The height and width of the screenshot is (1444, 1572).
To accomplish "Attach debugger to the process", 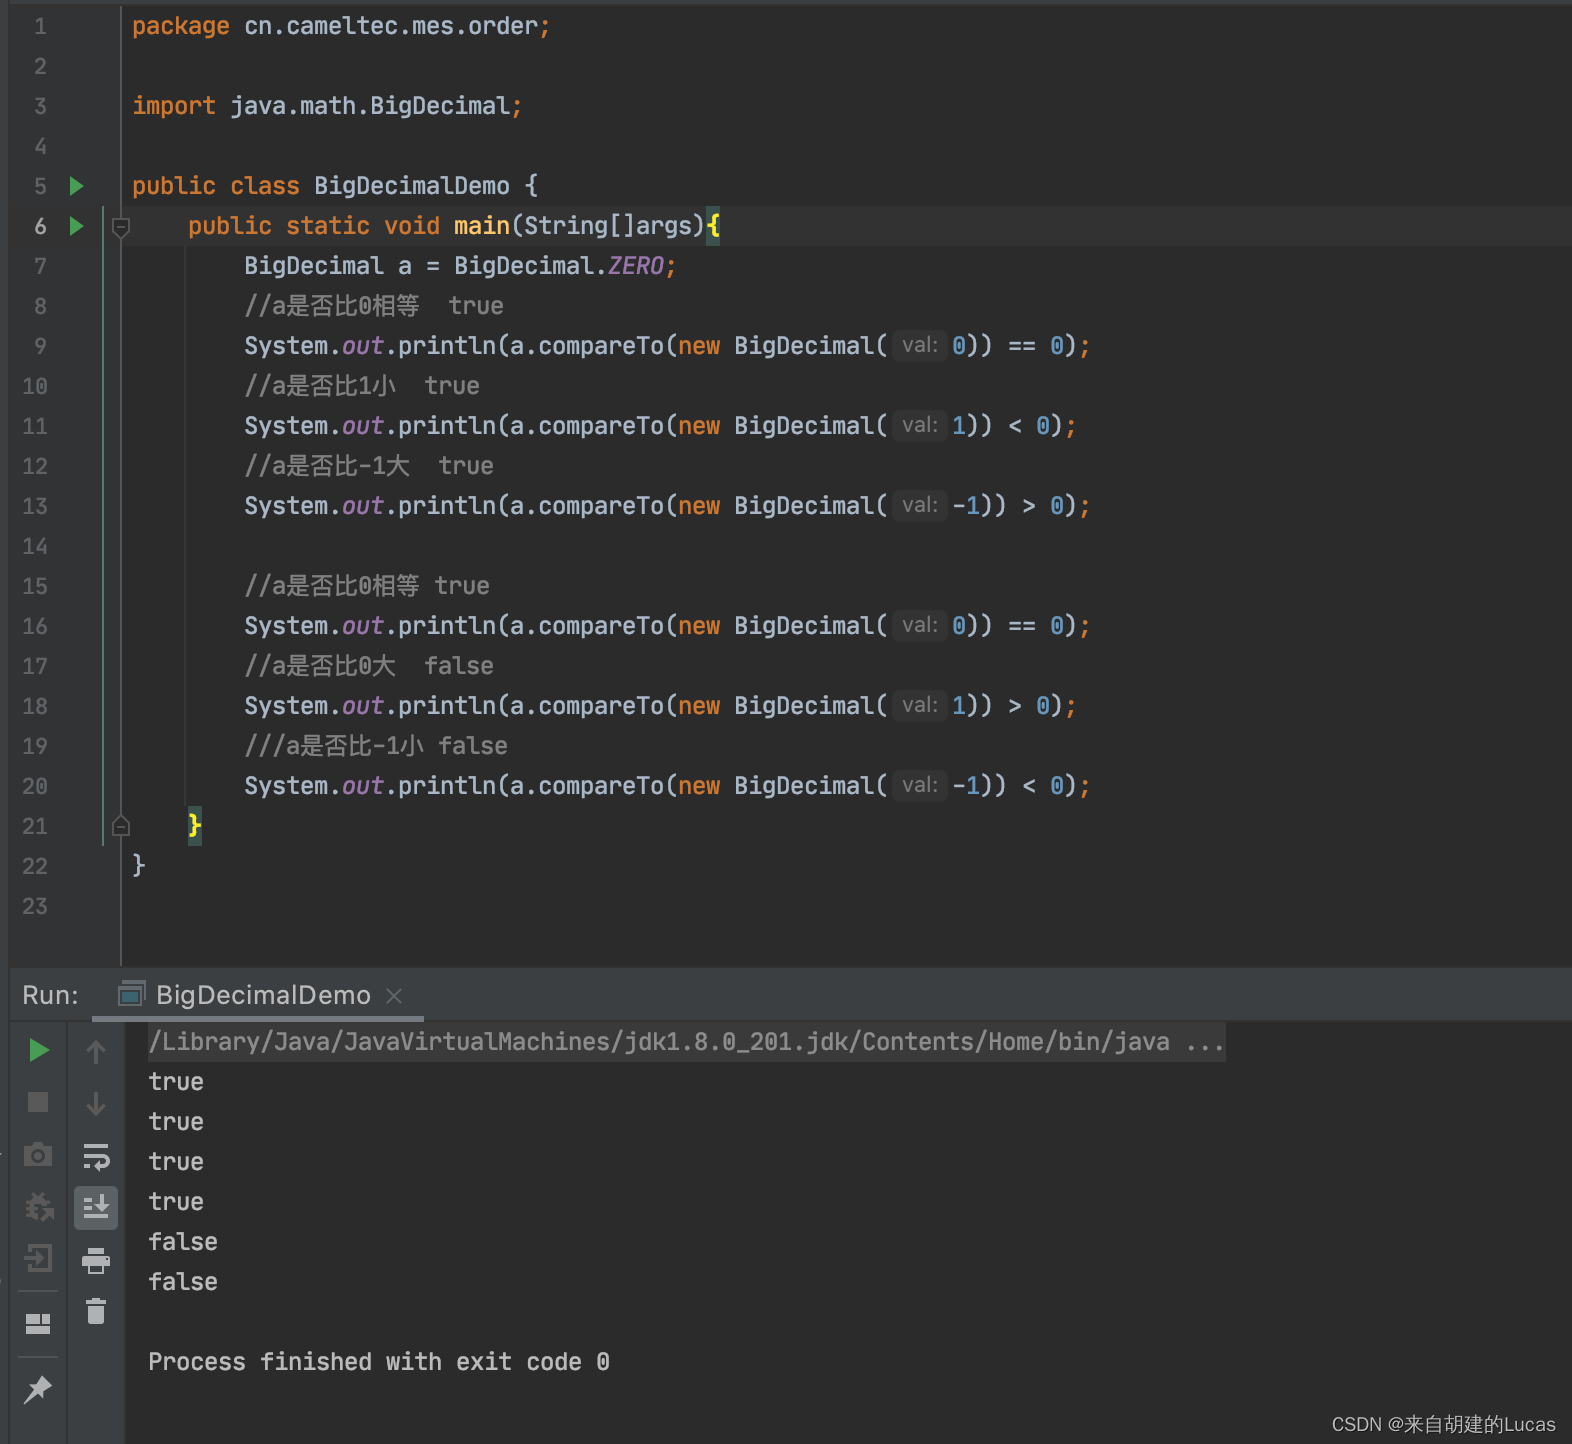I will (x=39, y=1207).
